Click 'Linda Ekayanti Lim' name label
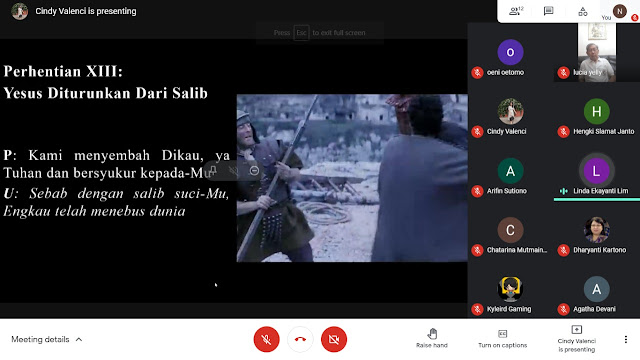640x360 pixels. (600, 191)
